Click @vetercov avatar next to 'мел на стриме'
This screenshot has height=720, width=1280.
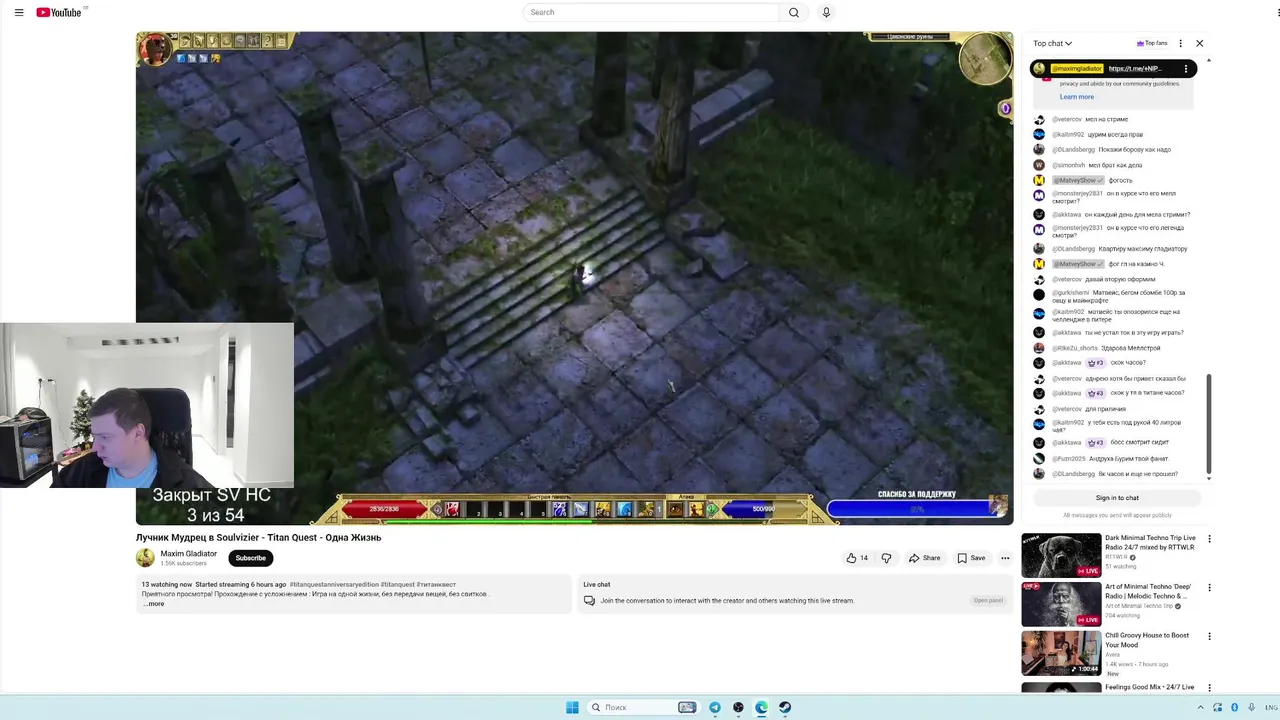point(1039,119)
